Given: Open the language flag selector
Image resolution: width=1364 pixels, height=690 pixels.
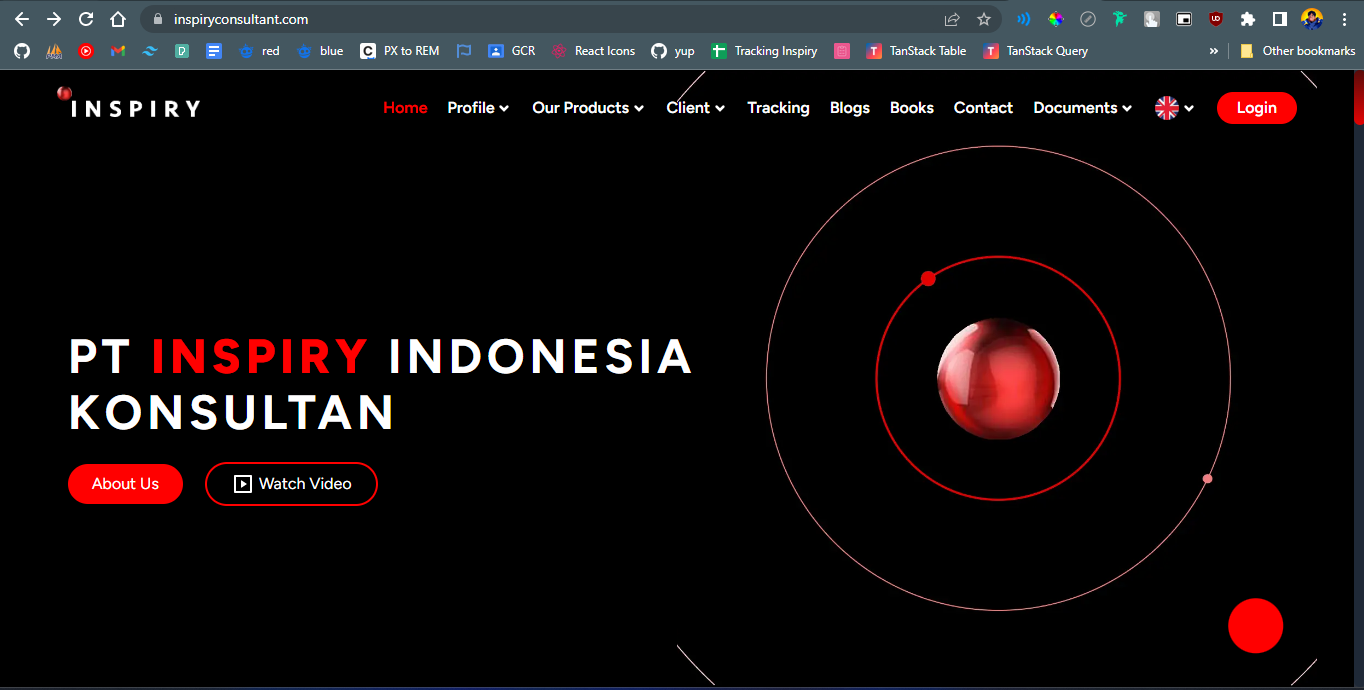Looking at the screenshot, I should pyautogui.click(x=1174, y=108).
